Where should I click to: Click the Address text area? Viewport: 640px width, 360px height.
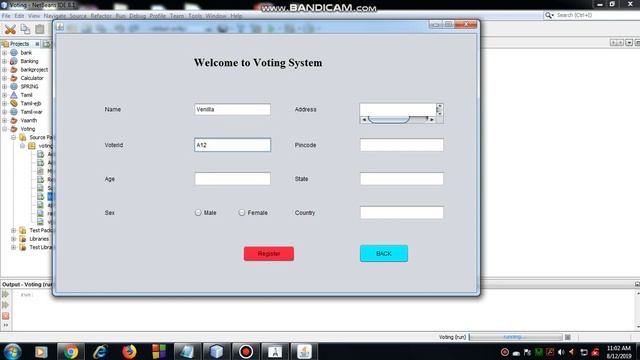pyautogui.click(x=398, y=110)
